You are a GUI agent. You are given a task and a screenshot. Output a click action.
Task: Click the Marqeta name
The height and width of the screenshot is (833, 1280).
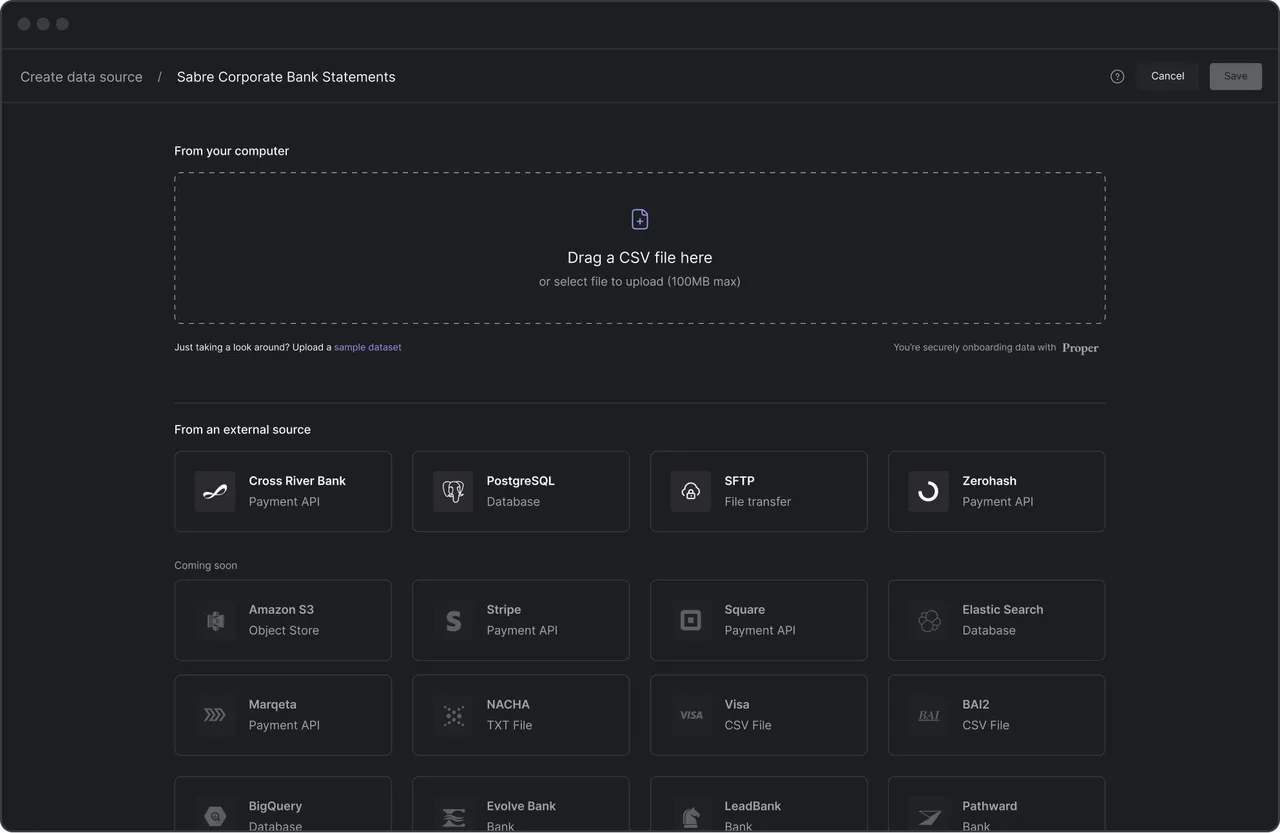[x=273, y=705]
